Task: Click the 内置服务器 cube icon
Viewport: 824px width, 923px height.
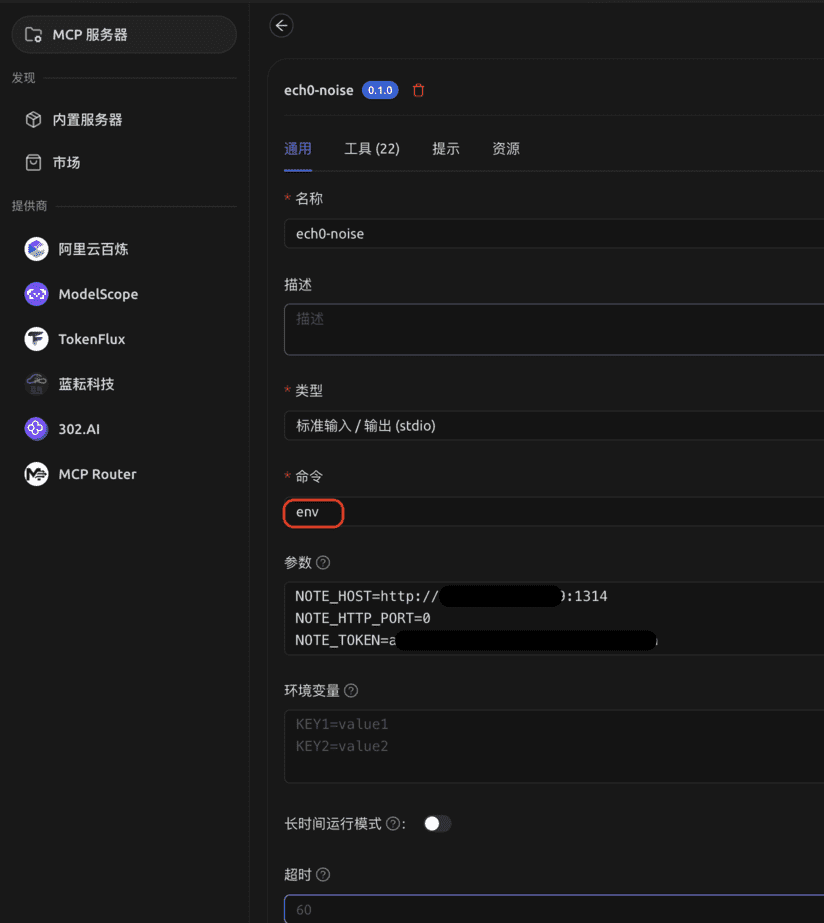Action: click(34, 119)
